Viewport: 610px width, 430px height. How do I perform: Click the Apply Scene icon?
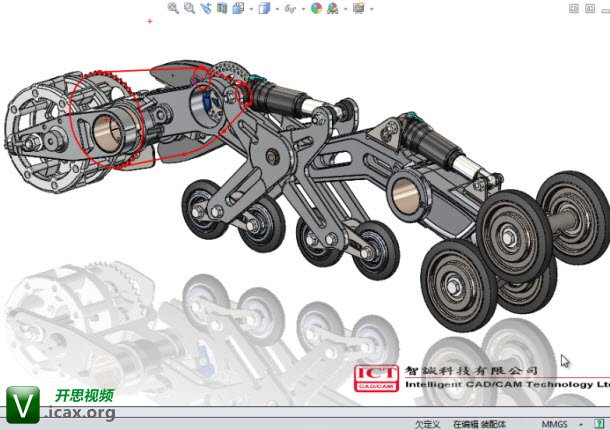333,8
